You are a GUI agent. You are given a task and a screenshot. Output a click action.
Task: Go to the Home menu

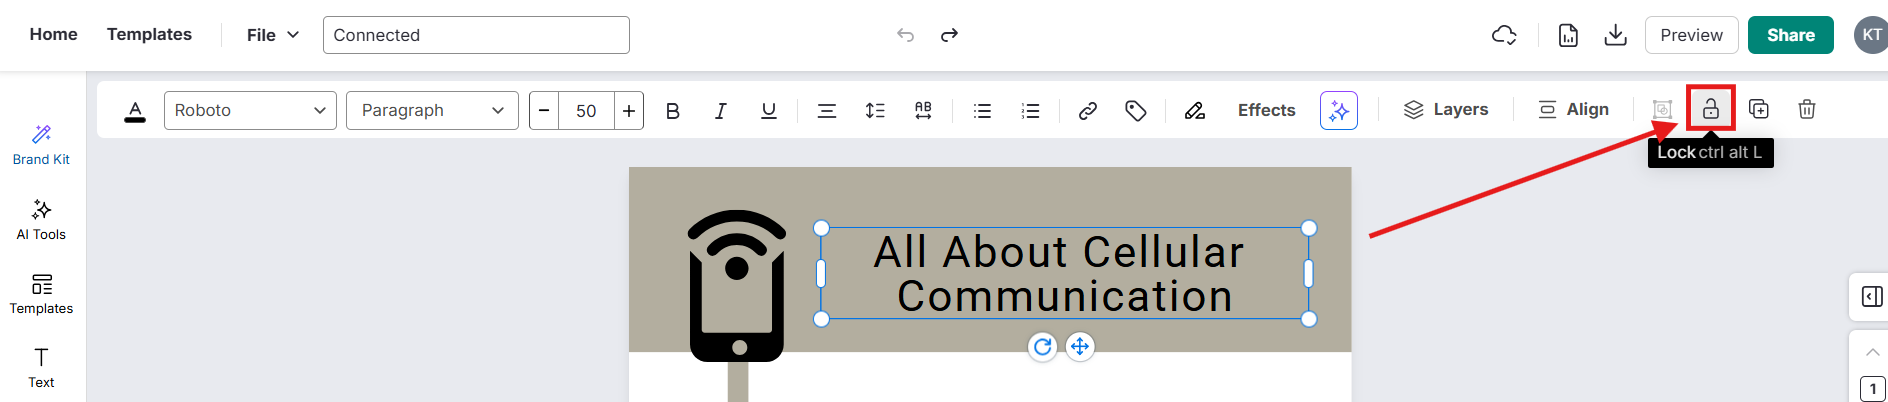pos(53,34)
